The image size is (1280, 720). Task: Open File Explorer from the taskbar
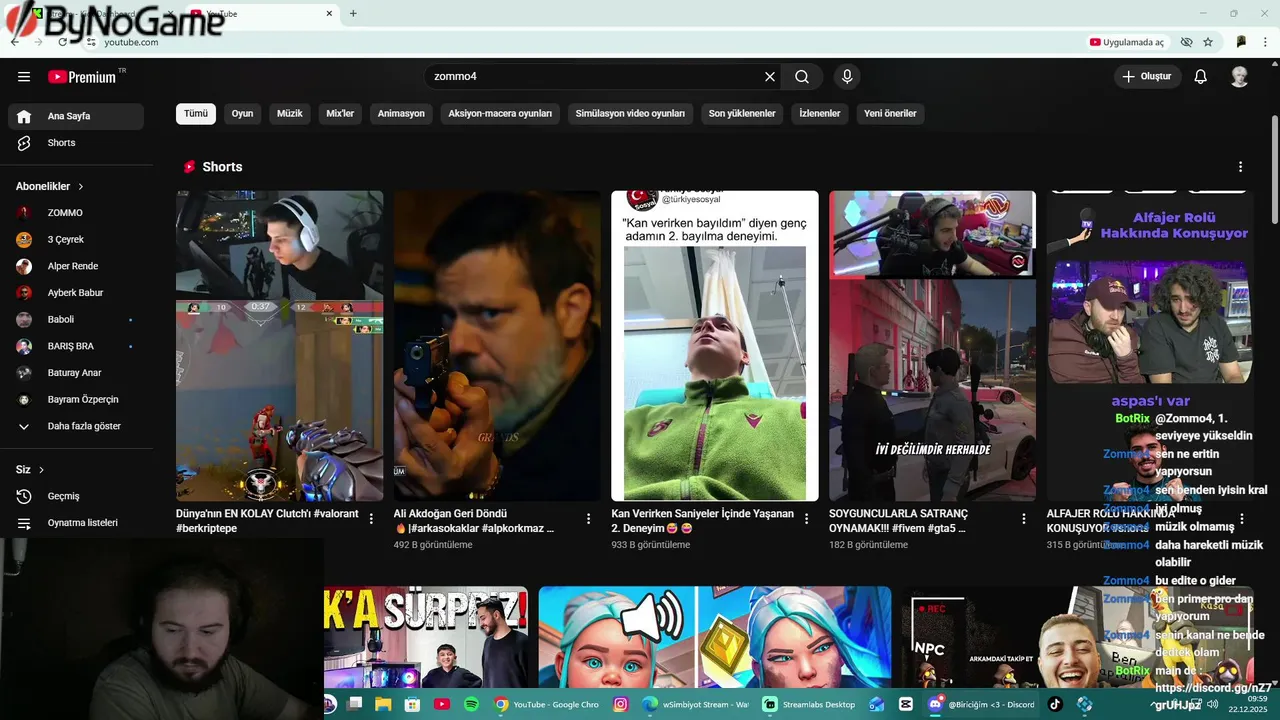(383, 704)
